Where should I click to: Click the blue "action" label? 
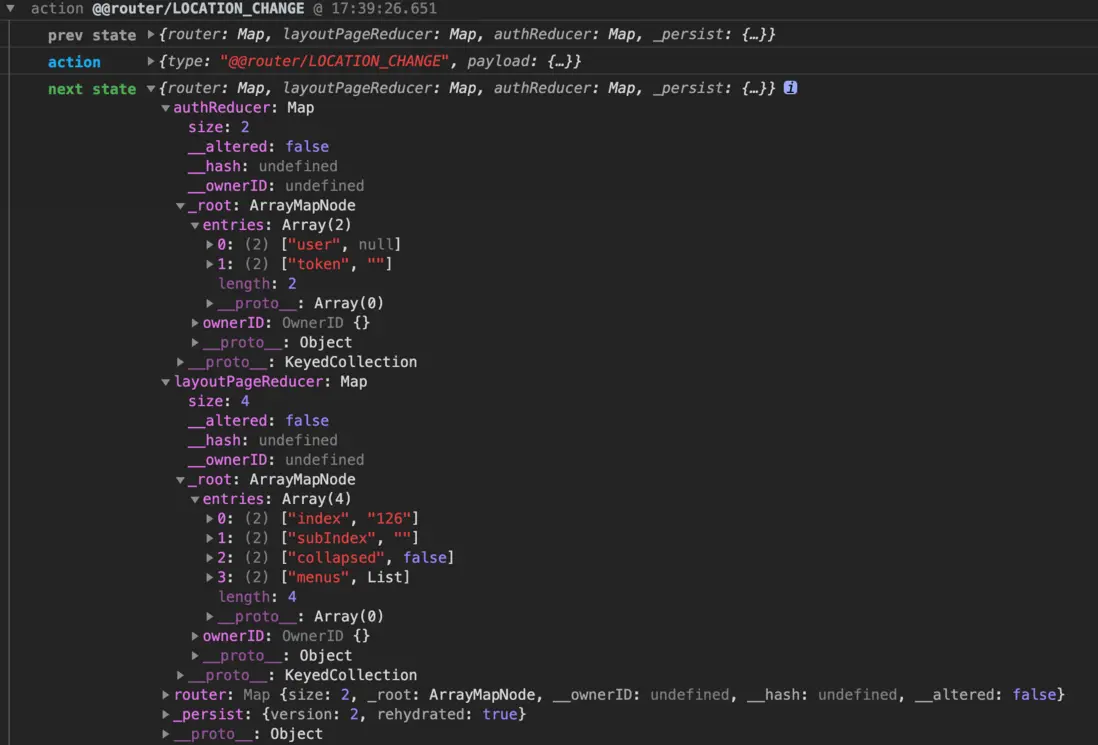coord(74,62)
